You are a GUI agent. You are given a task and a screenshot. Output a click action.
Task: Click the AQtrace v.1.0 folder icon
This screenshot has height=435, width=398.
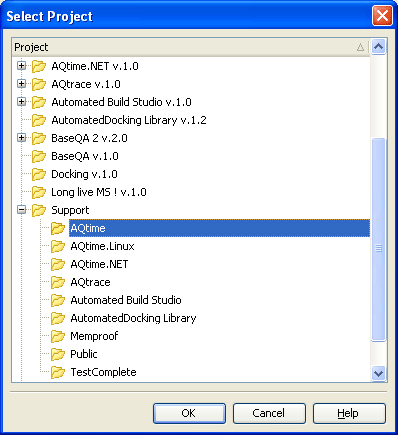point(39,84)
